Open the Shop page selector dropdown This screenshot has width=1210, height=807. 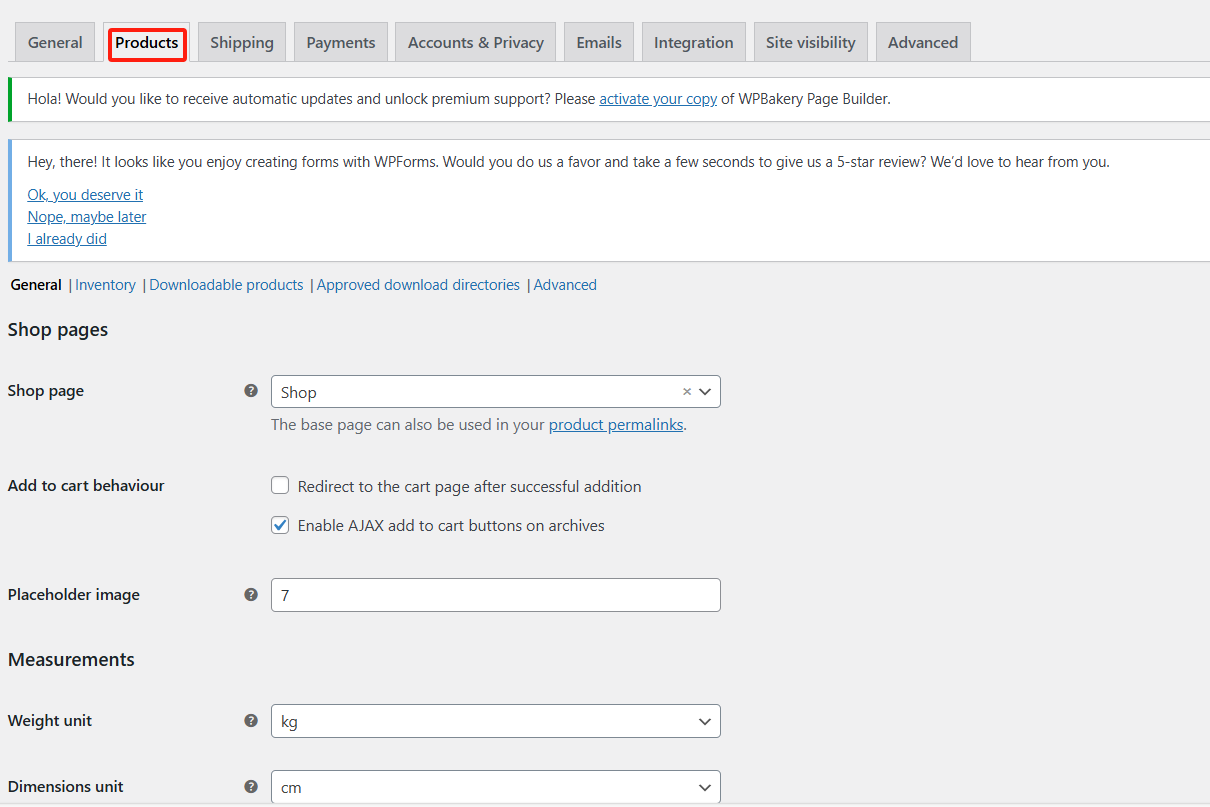[x=706, y=391]
